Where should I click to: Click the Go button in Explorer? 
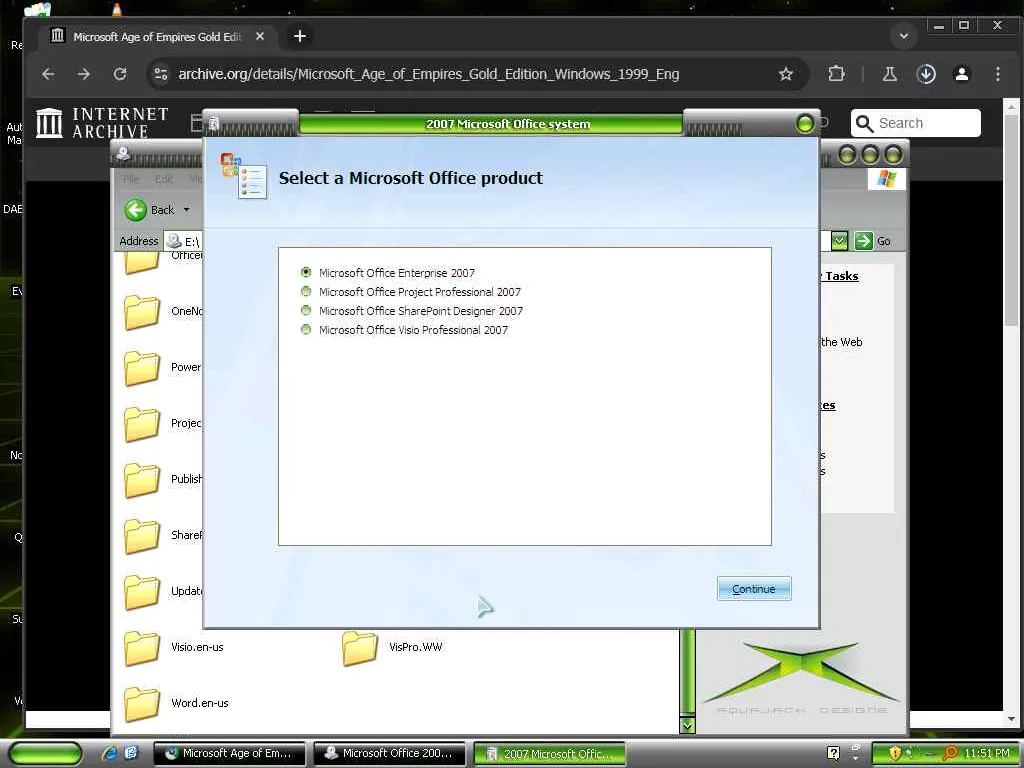(872, 241)
